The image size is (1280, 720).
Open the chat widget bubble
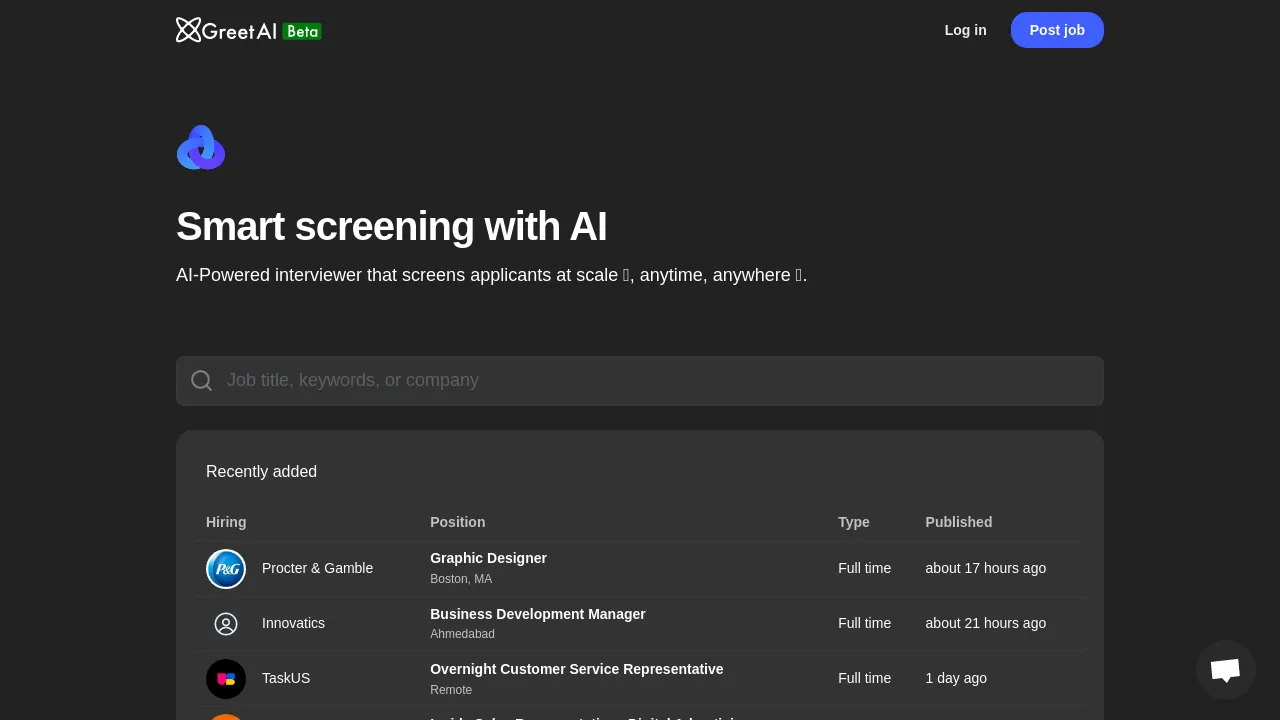coord(1226,670)
